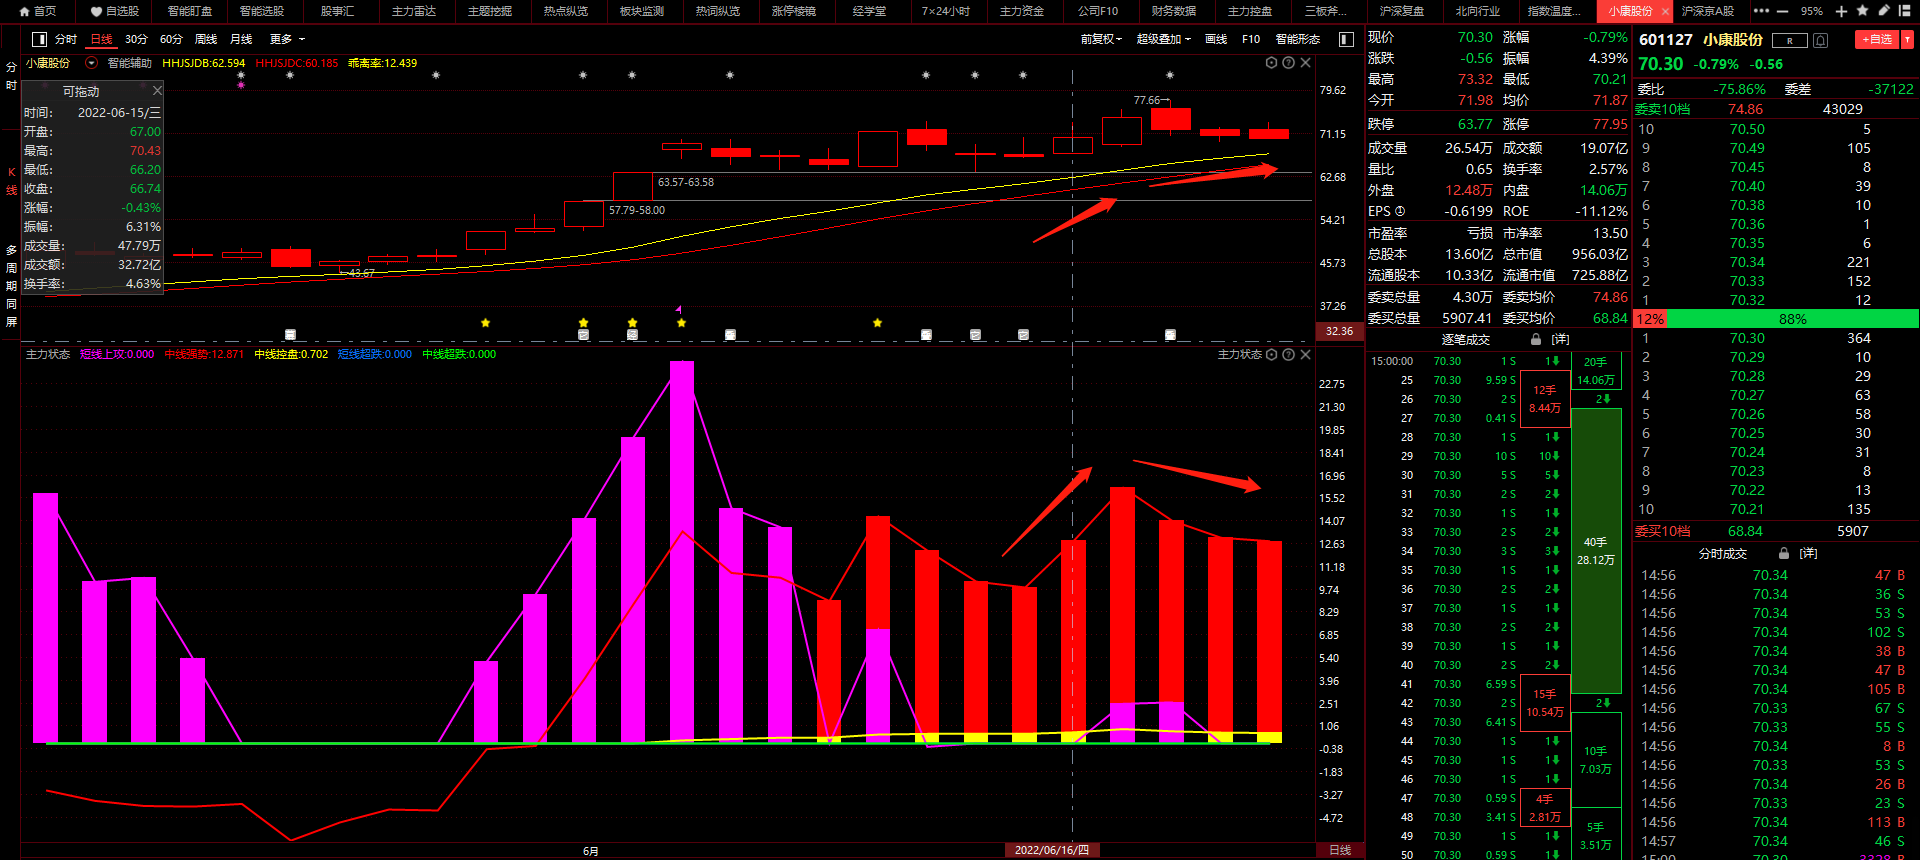1920x860 pixels.
Task: Expand the dropdown arrow beside +自选
Action: coord(1907,39)
